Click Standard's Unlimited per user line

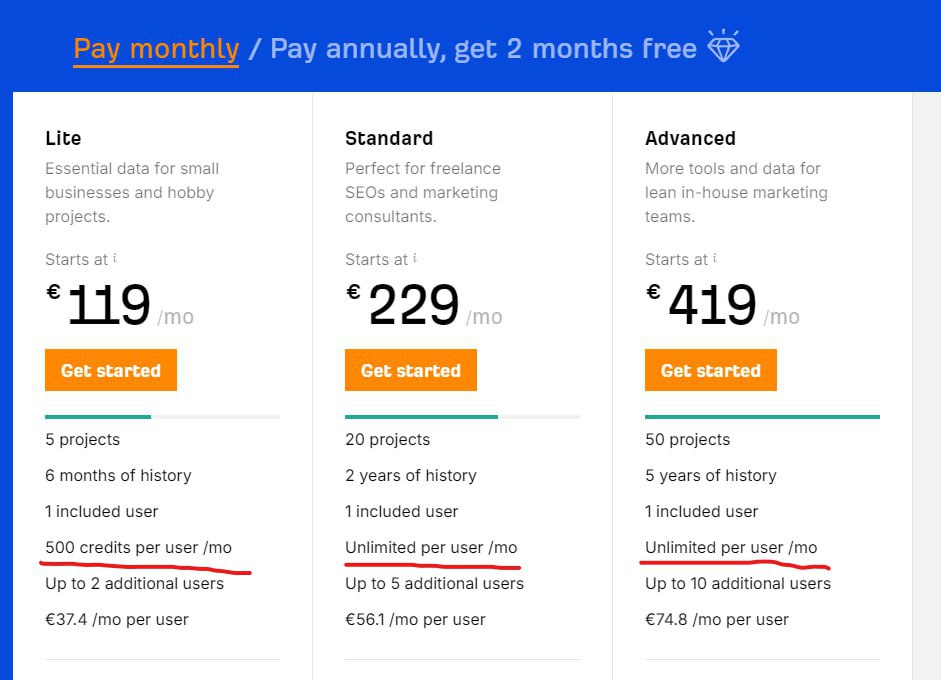coord(431,547)
